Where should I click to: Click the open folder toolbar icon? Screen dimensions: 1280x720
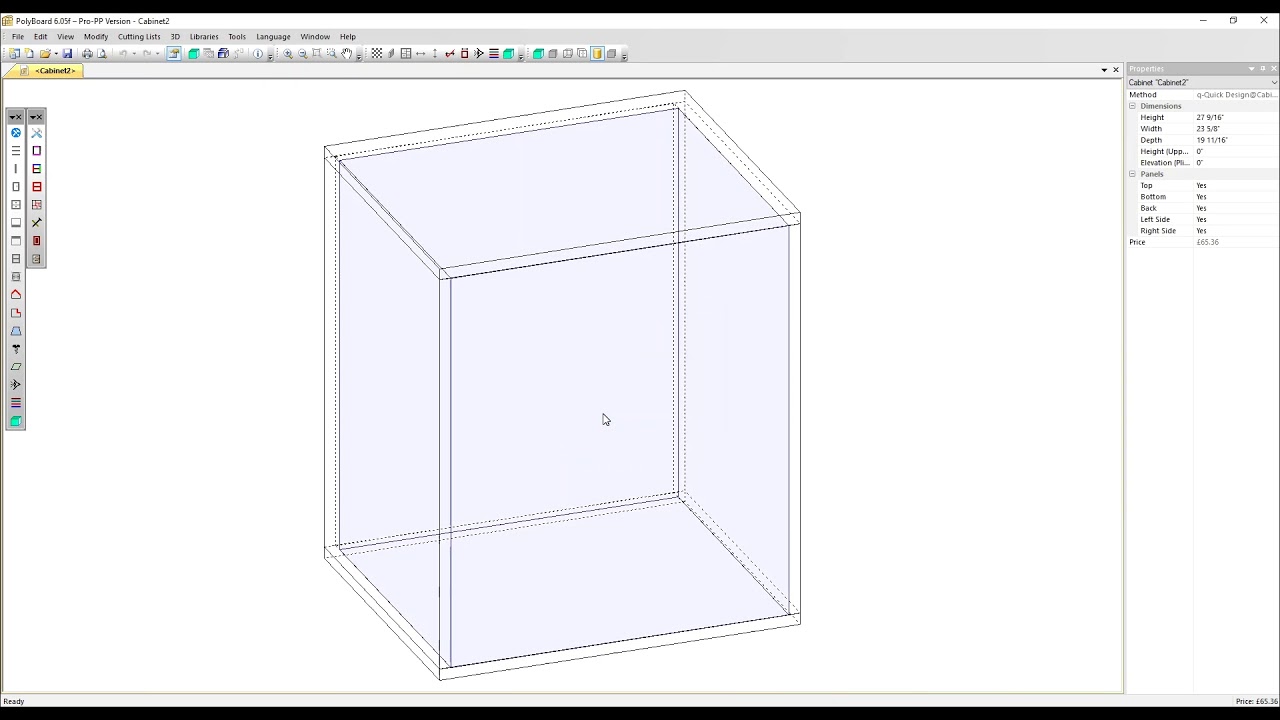[45, 54]
